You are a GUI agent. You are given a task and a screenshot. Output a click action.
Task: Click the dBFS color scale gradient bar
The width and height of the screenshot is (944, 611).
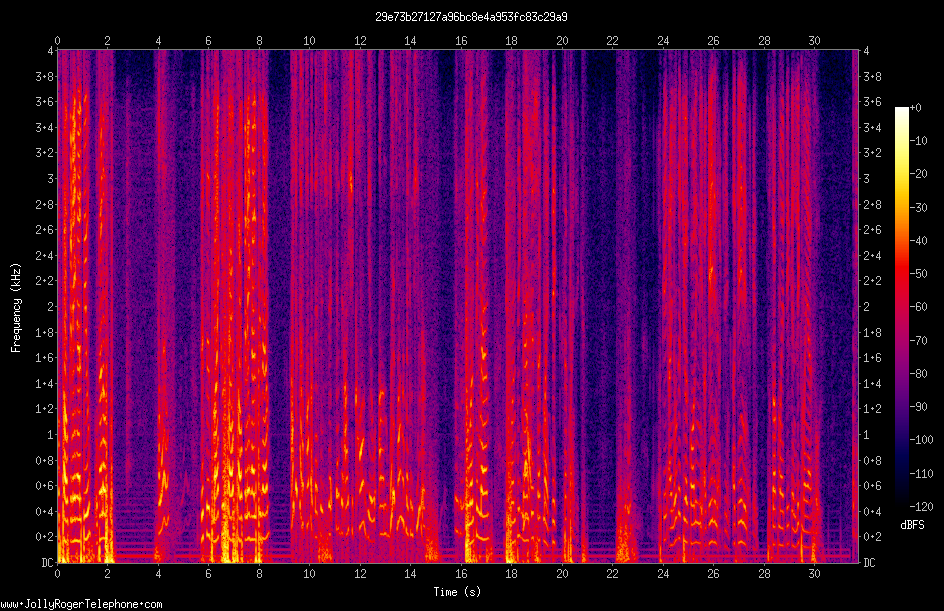[901, 307]
